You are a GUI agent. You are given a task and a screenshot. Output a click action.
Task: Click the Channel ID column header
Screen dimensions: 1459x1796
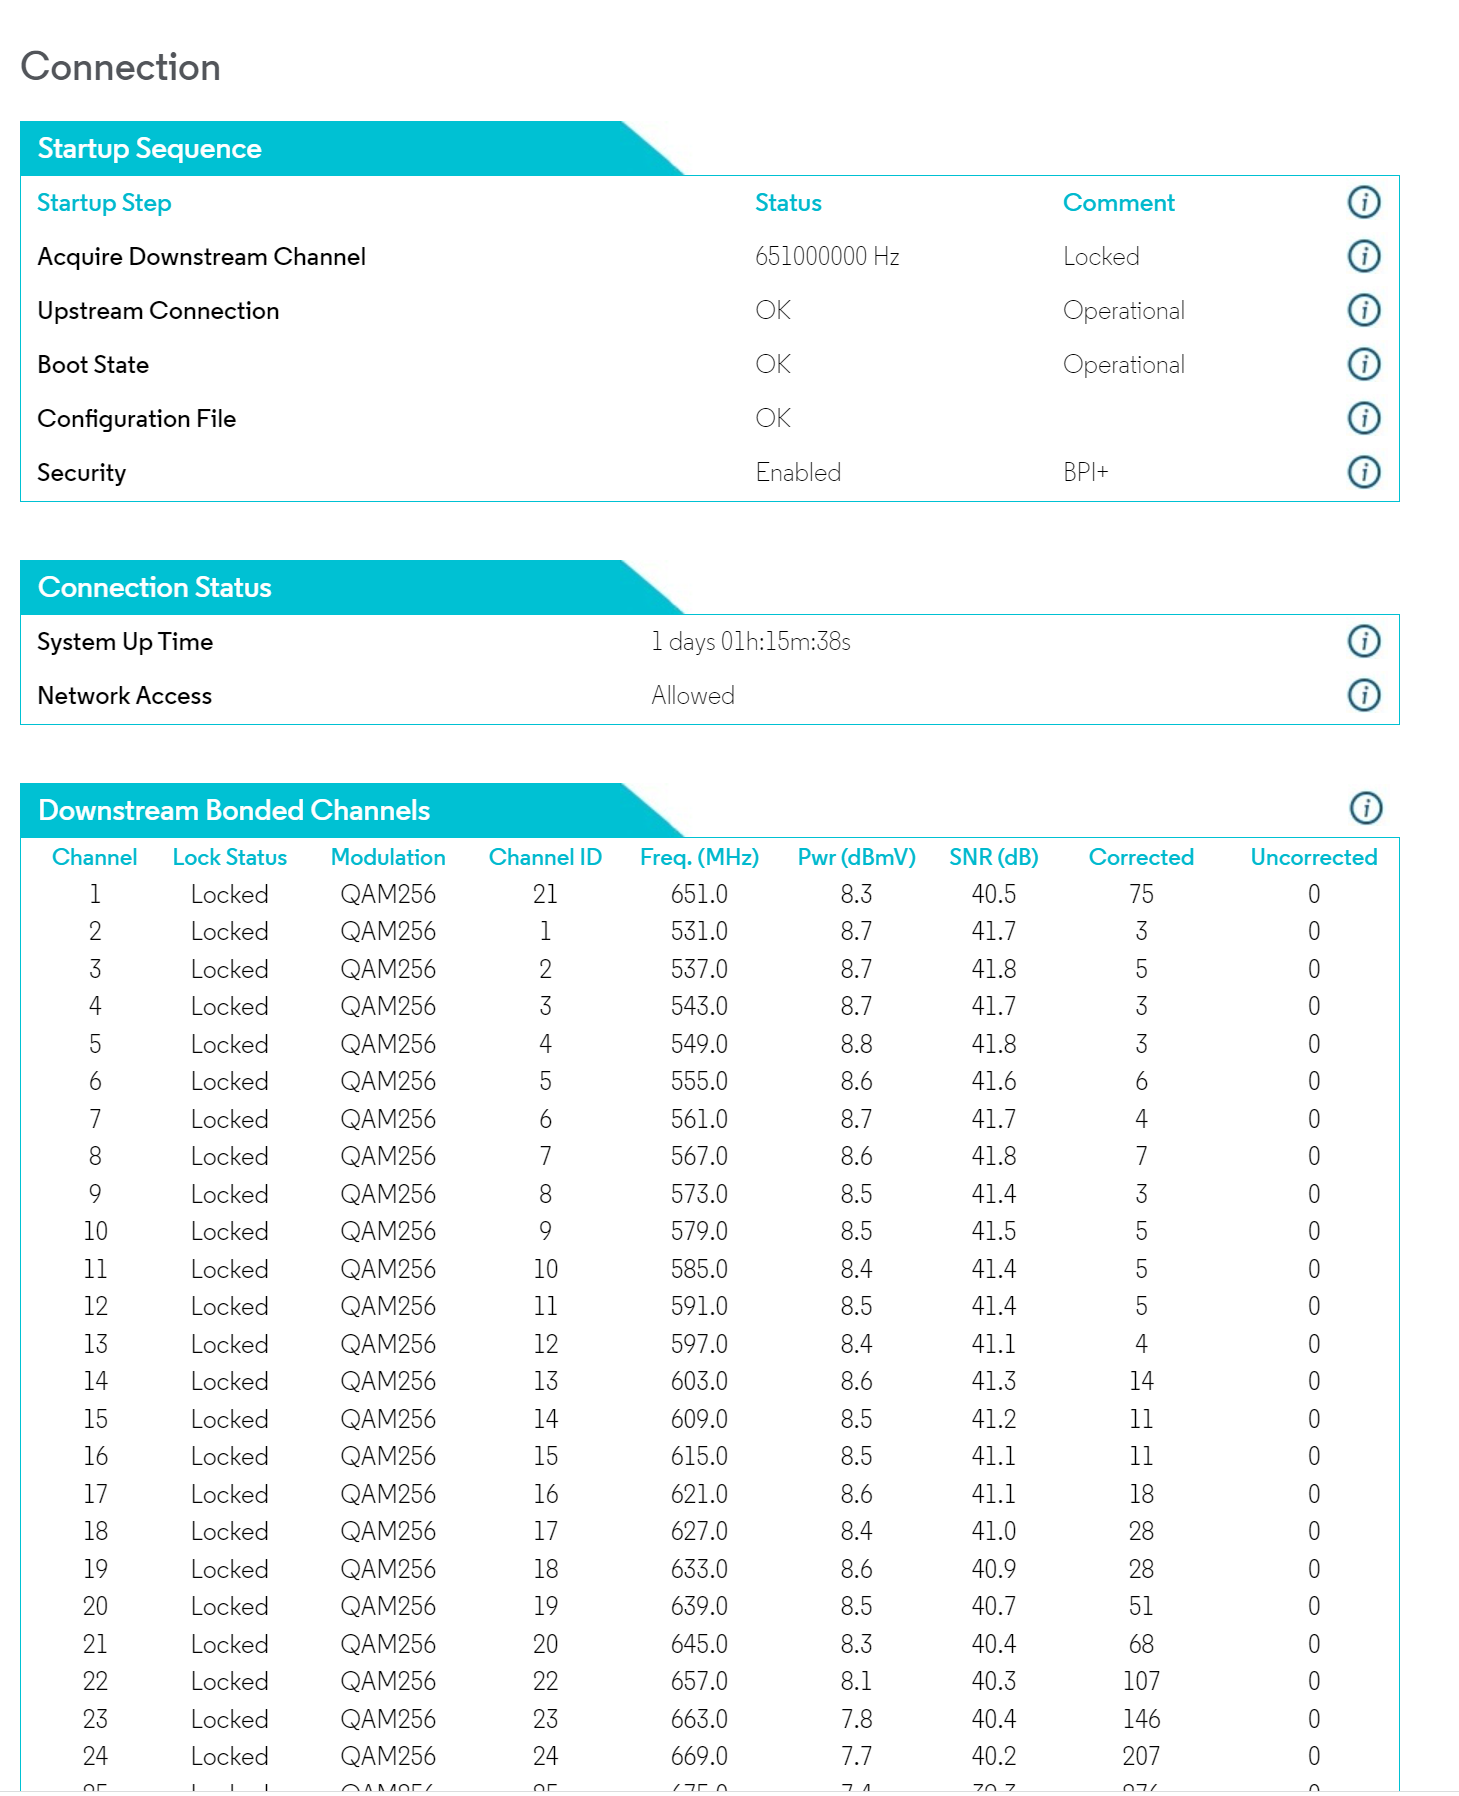545,858
